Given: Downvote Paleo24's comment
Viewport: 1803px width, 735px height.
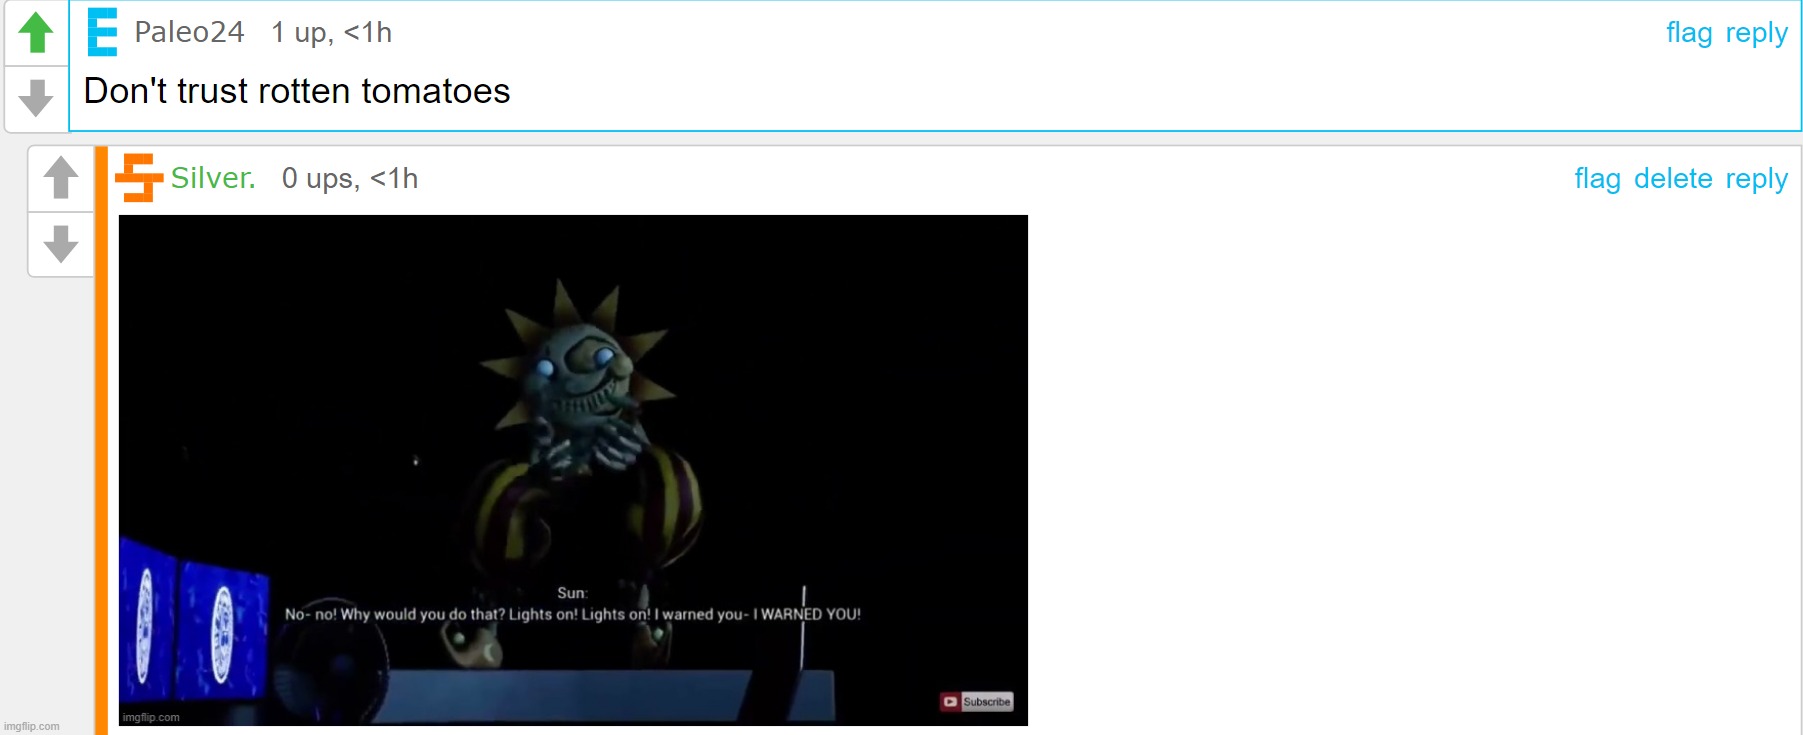Looking at the screenshot, I should 36,98.
